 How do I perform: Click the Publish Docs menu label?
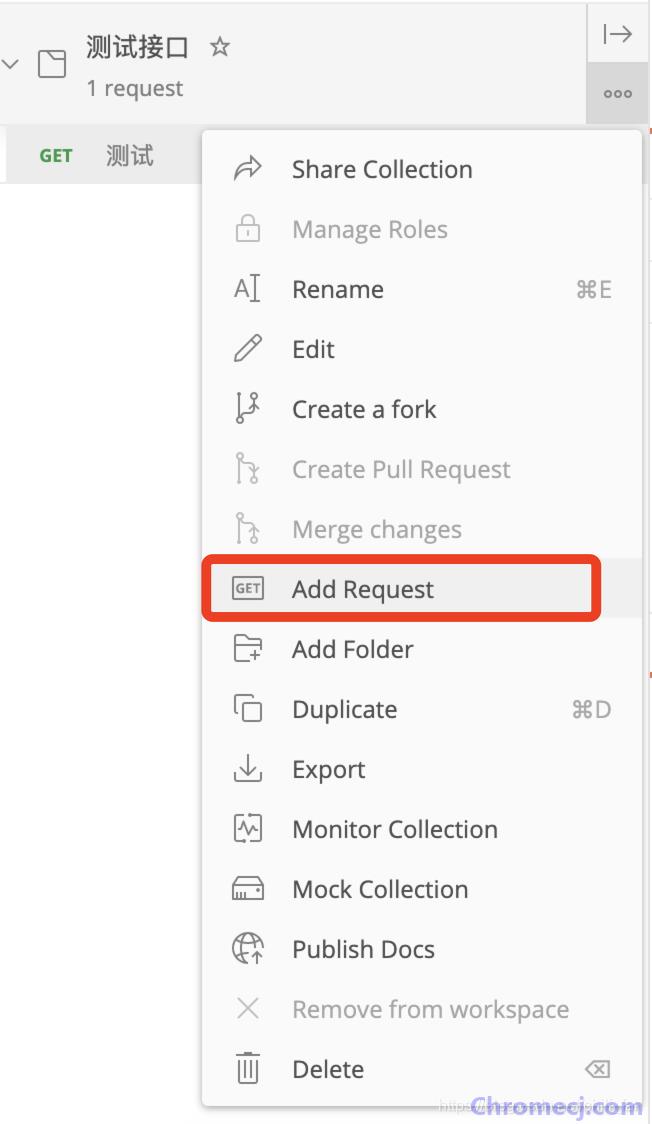(x=363, y=949)
